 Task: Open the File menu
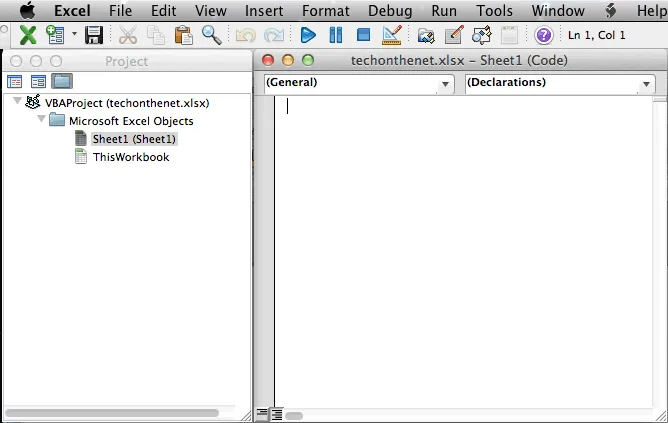[x=120, y=11]
